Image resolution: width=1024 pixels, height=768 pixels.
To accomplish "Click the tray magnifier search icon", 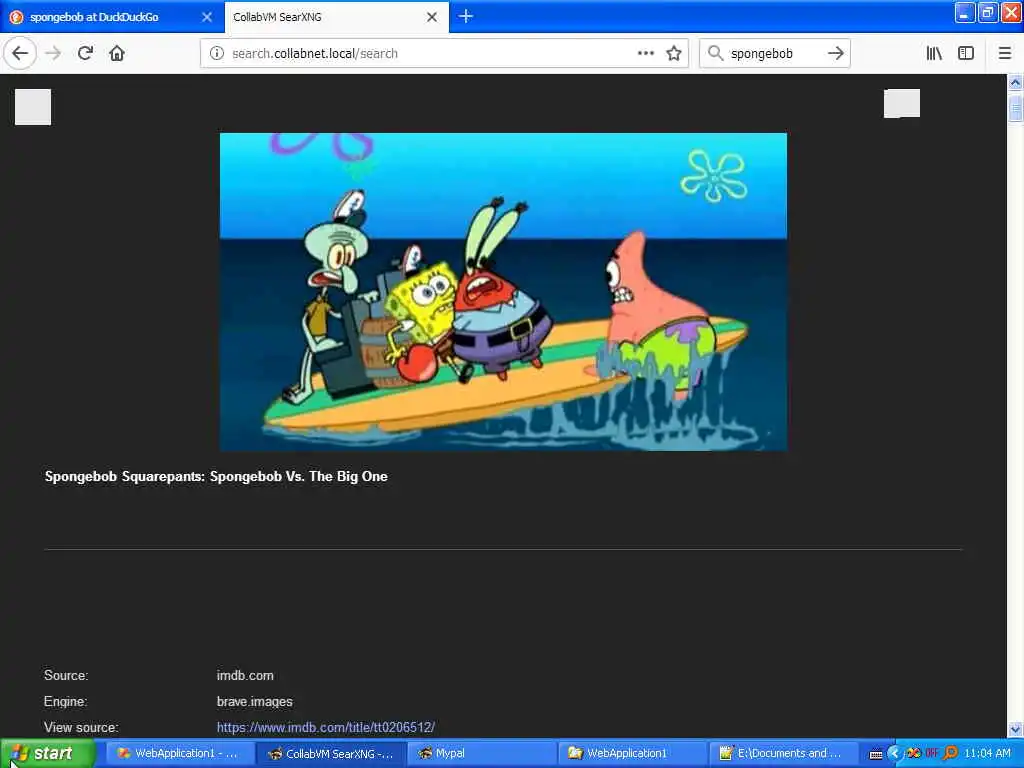I will (951, 754).
